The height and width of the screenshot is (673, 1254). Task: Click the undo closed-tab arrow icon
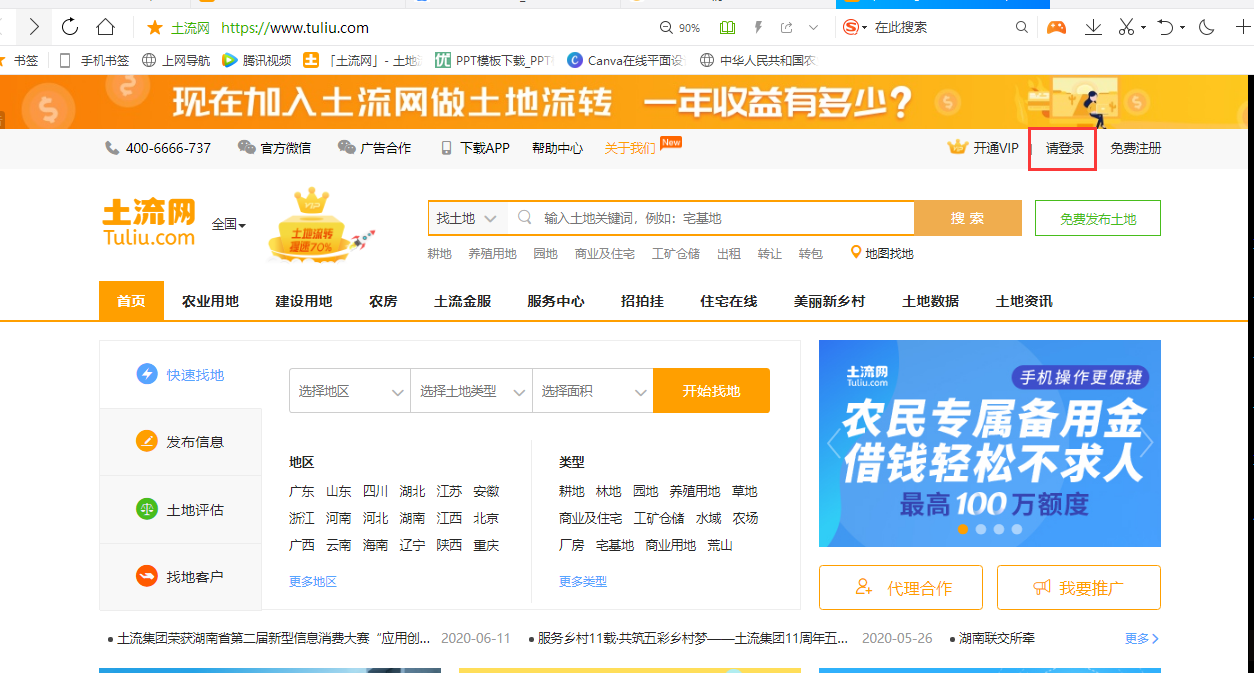coord(1165,27)
